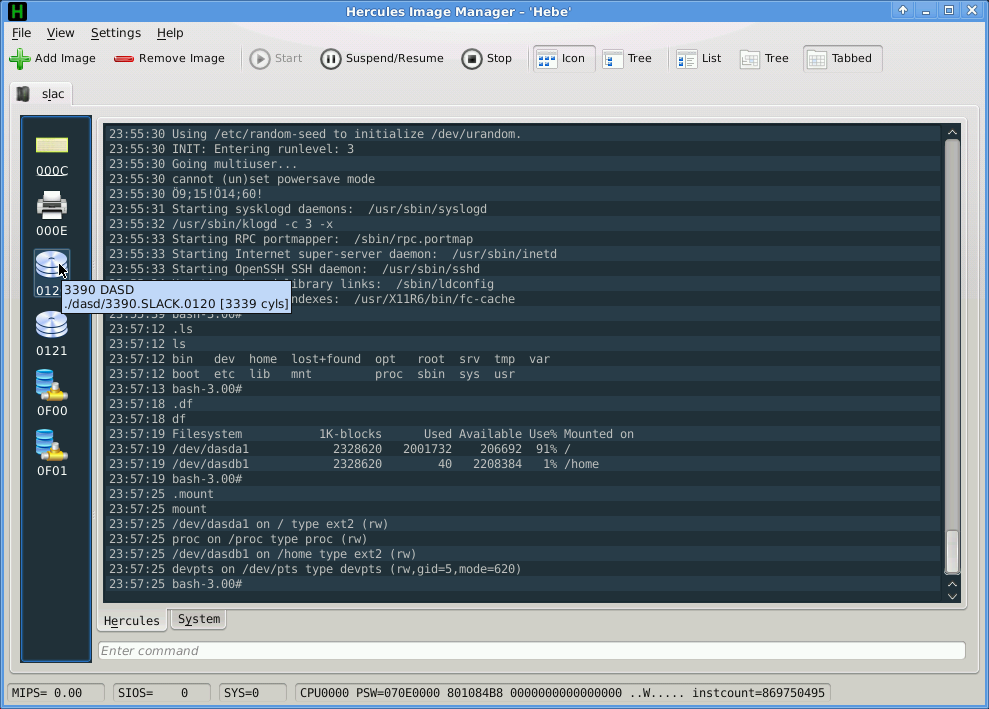Image resolution: width=989 pixels, height=709 pixels.
Task: Select the 0121 DASD disk icon
Action: [52, 333]
